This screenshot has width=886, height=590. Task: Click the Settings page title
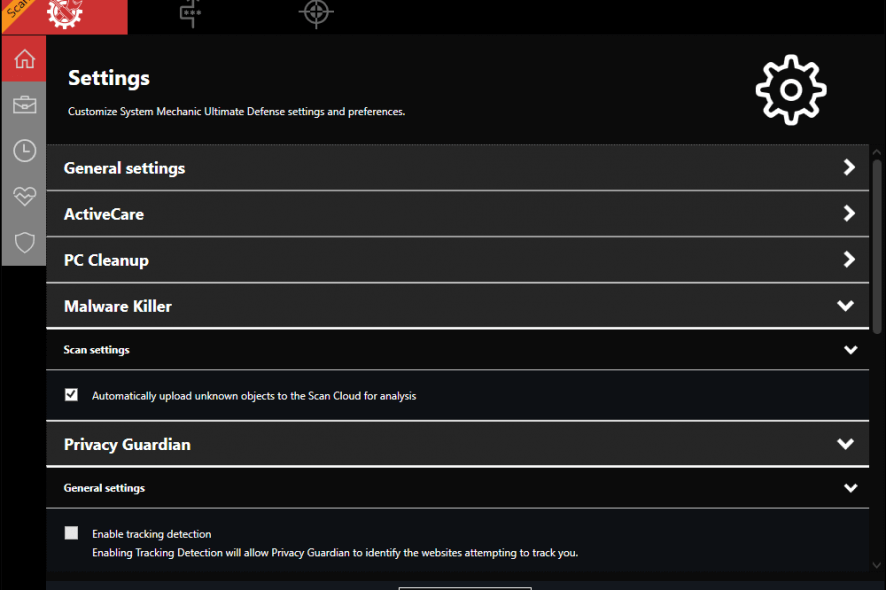pos(109,78)
